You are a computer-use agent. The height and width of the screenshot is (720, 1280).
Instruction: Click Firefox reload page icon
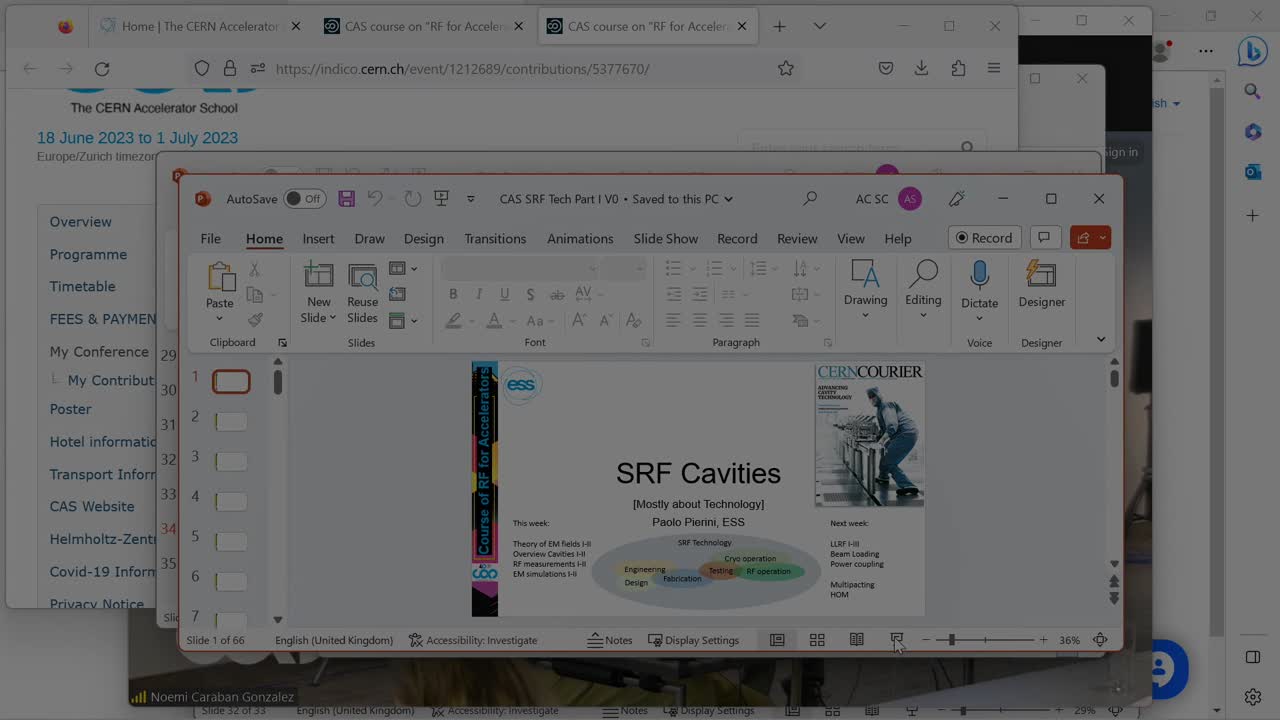(102, 69)
